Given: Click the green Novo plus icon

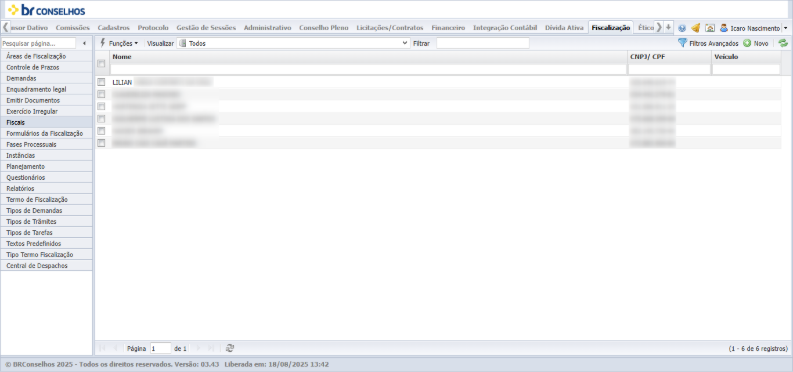Looking at the screenshot, I should point(747,43).
